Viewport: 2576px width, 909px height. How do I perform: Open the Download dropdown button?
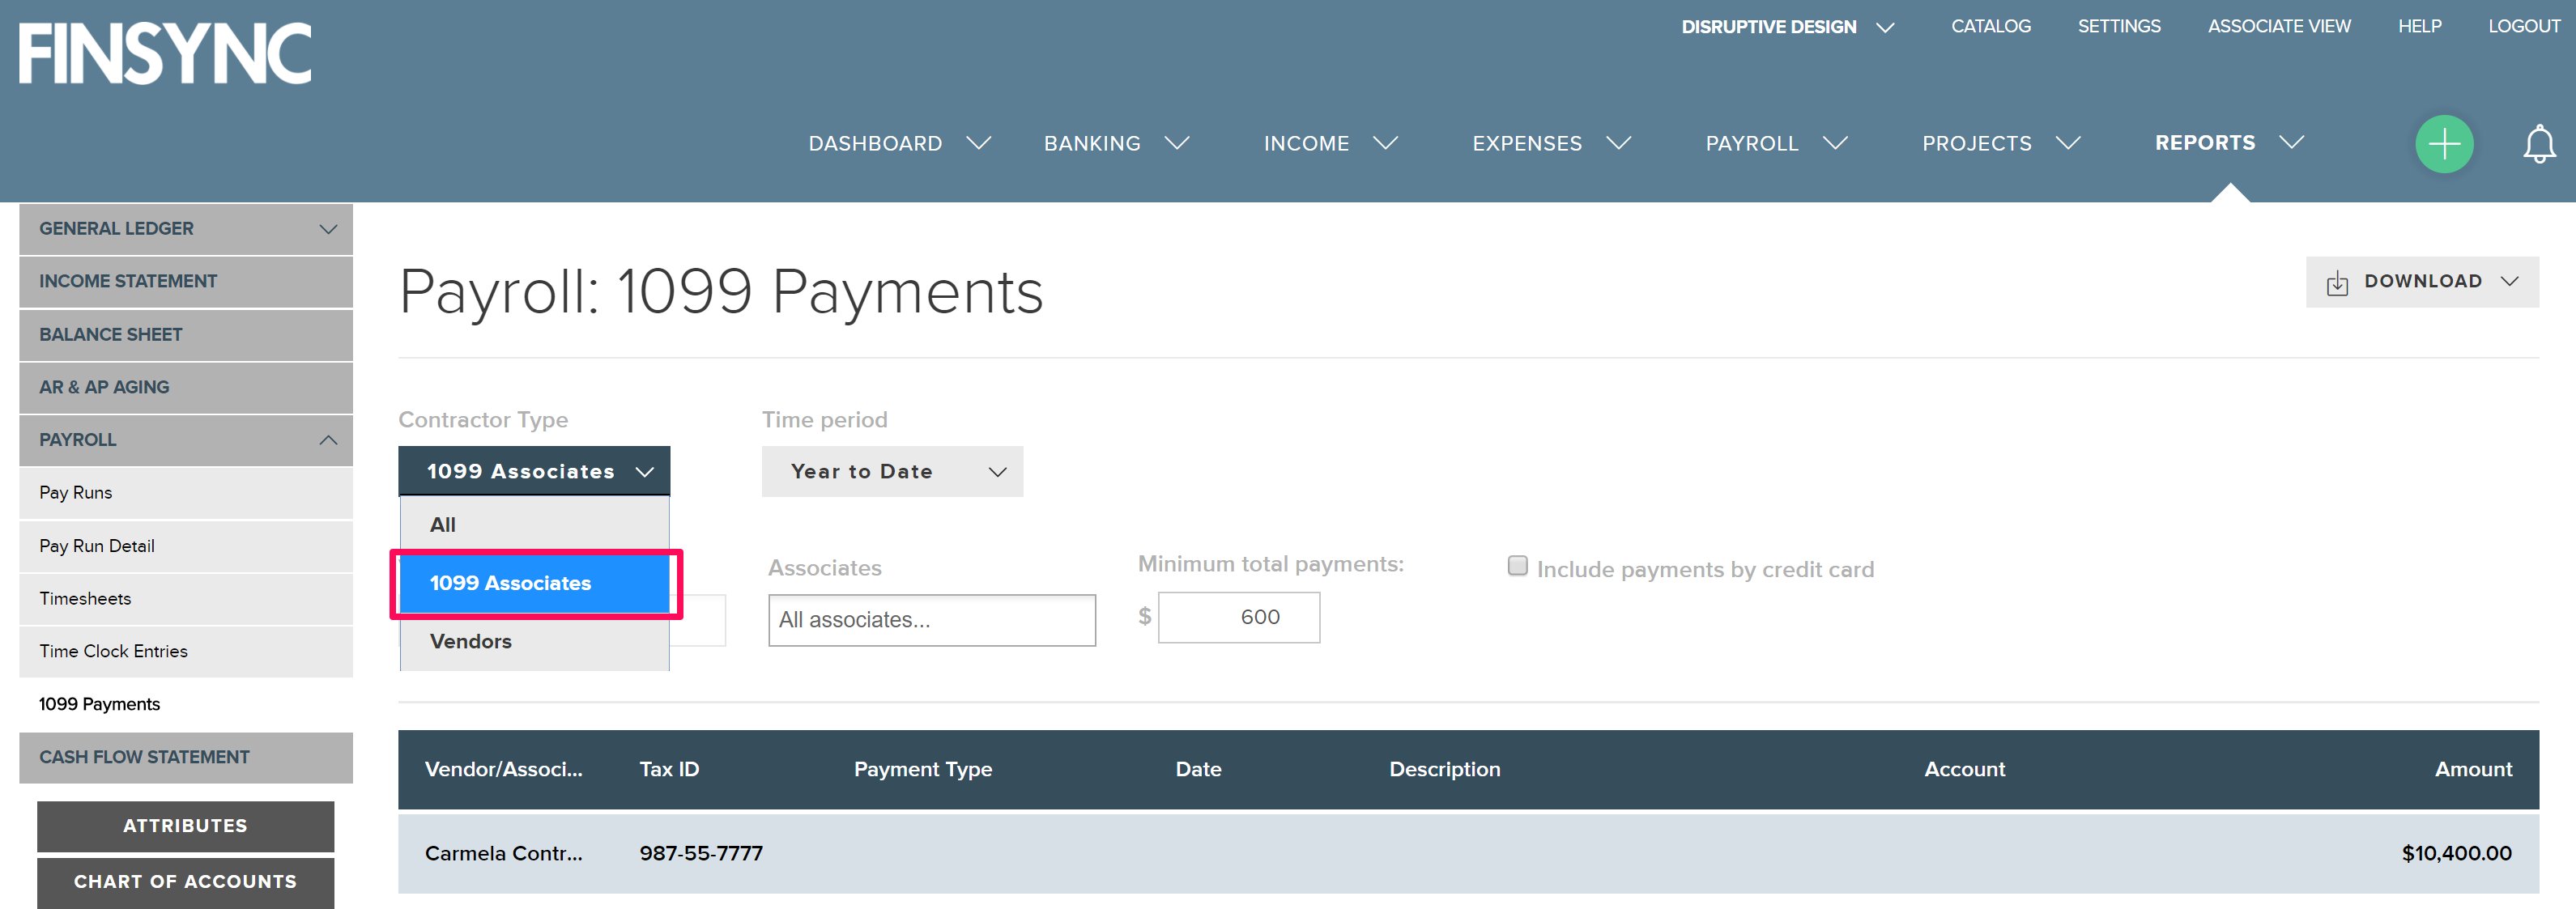tap(2422, 282)
